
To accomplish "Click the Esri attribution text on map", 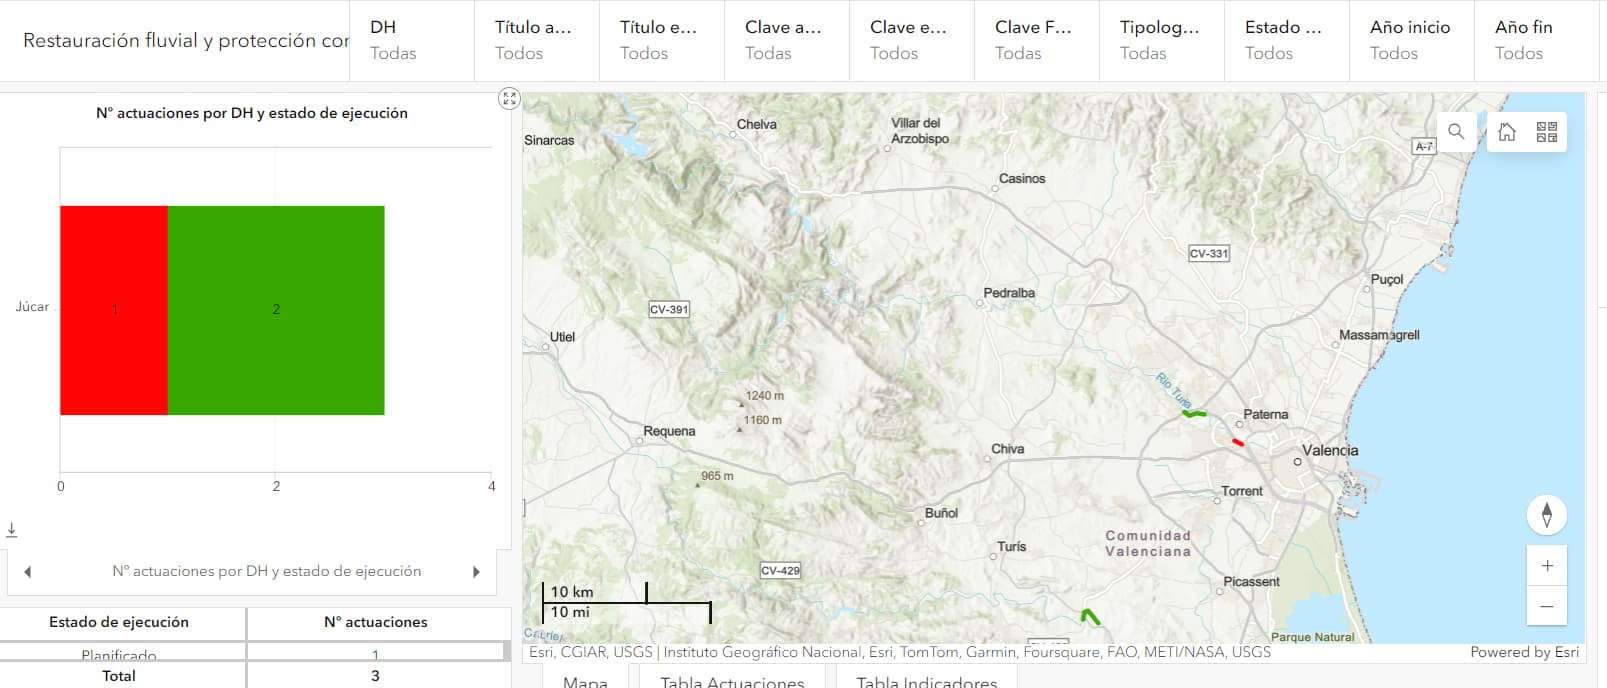I will [x=899, y=652].
